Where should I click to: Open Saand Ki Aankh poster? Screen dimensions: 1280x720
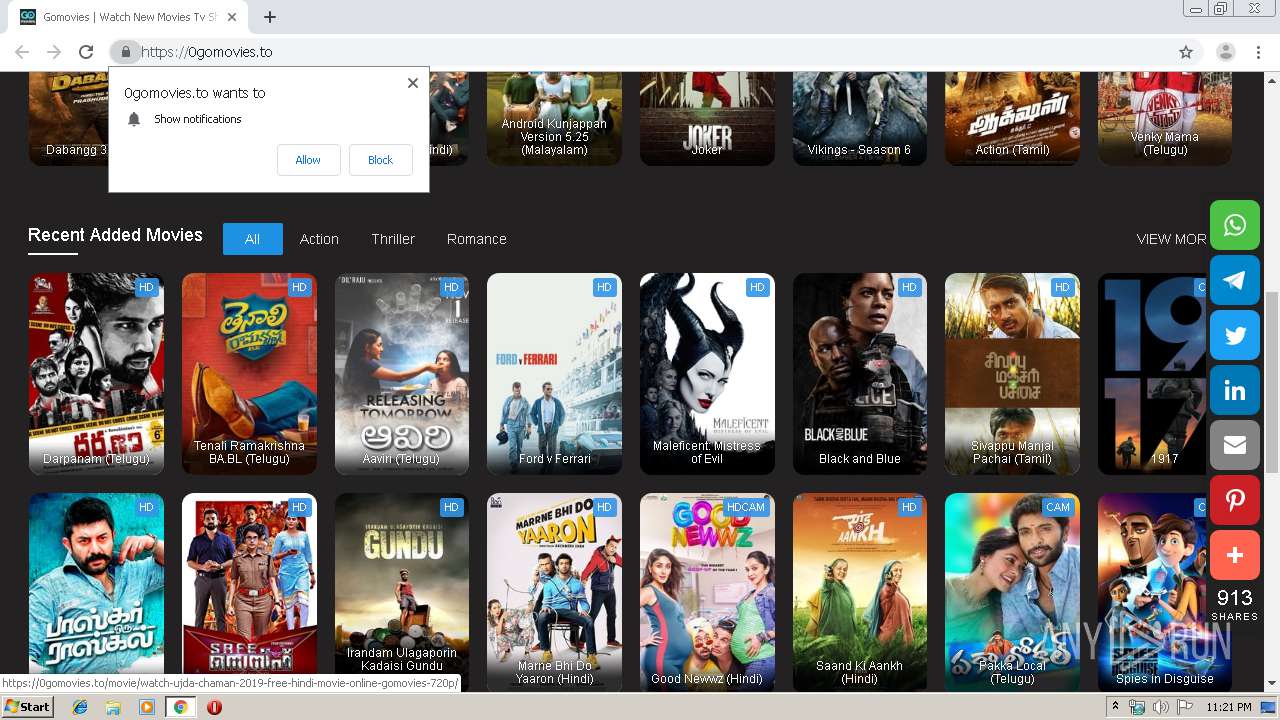coord(860,592)
